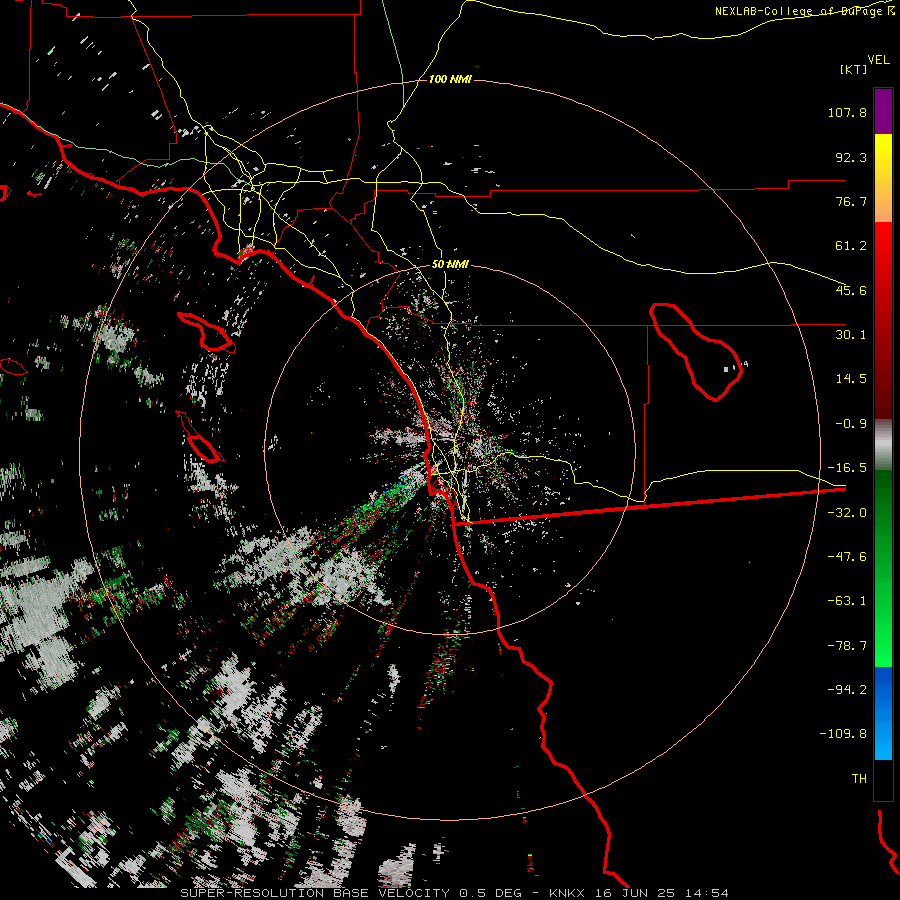Viewport: 900px width, 900px height.
Task: Select the -0.9 legend value
Action: coord(851,424)
